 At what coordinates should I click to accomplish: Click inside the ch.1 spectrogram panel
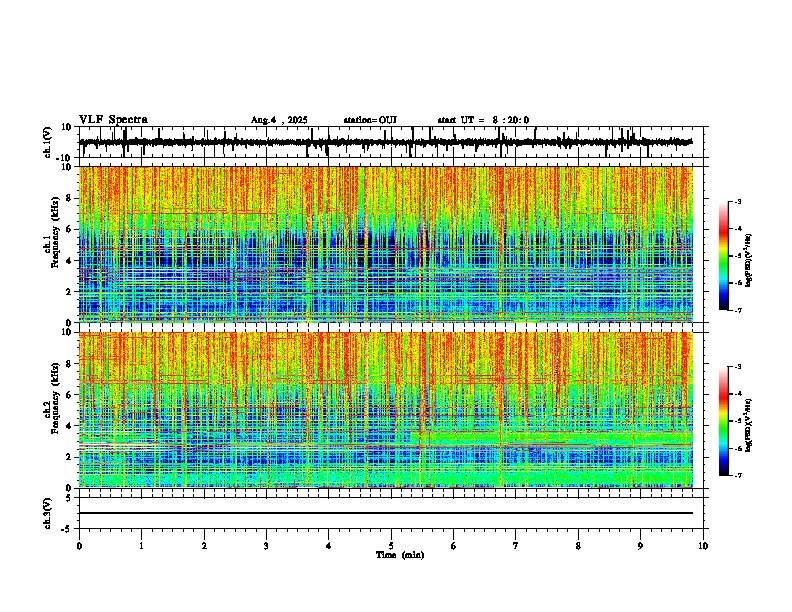click(x=386, y=244)
